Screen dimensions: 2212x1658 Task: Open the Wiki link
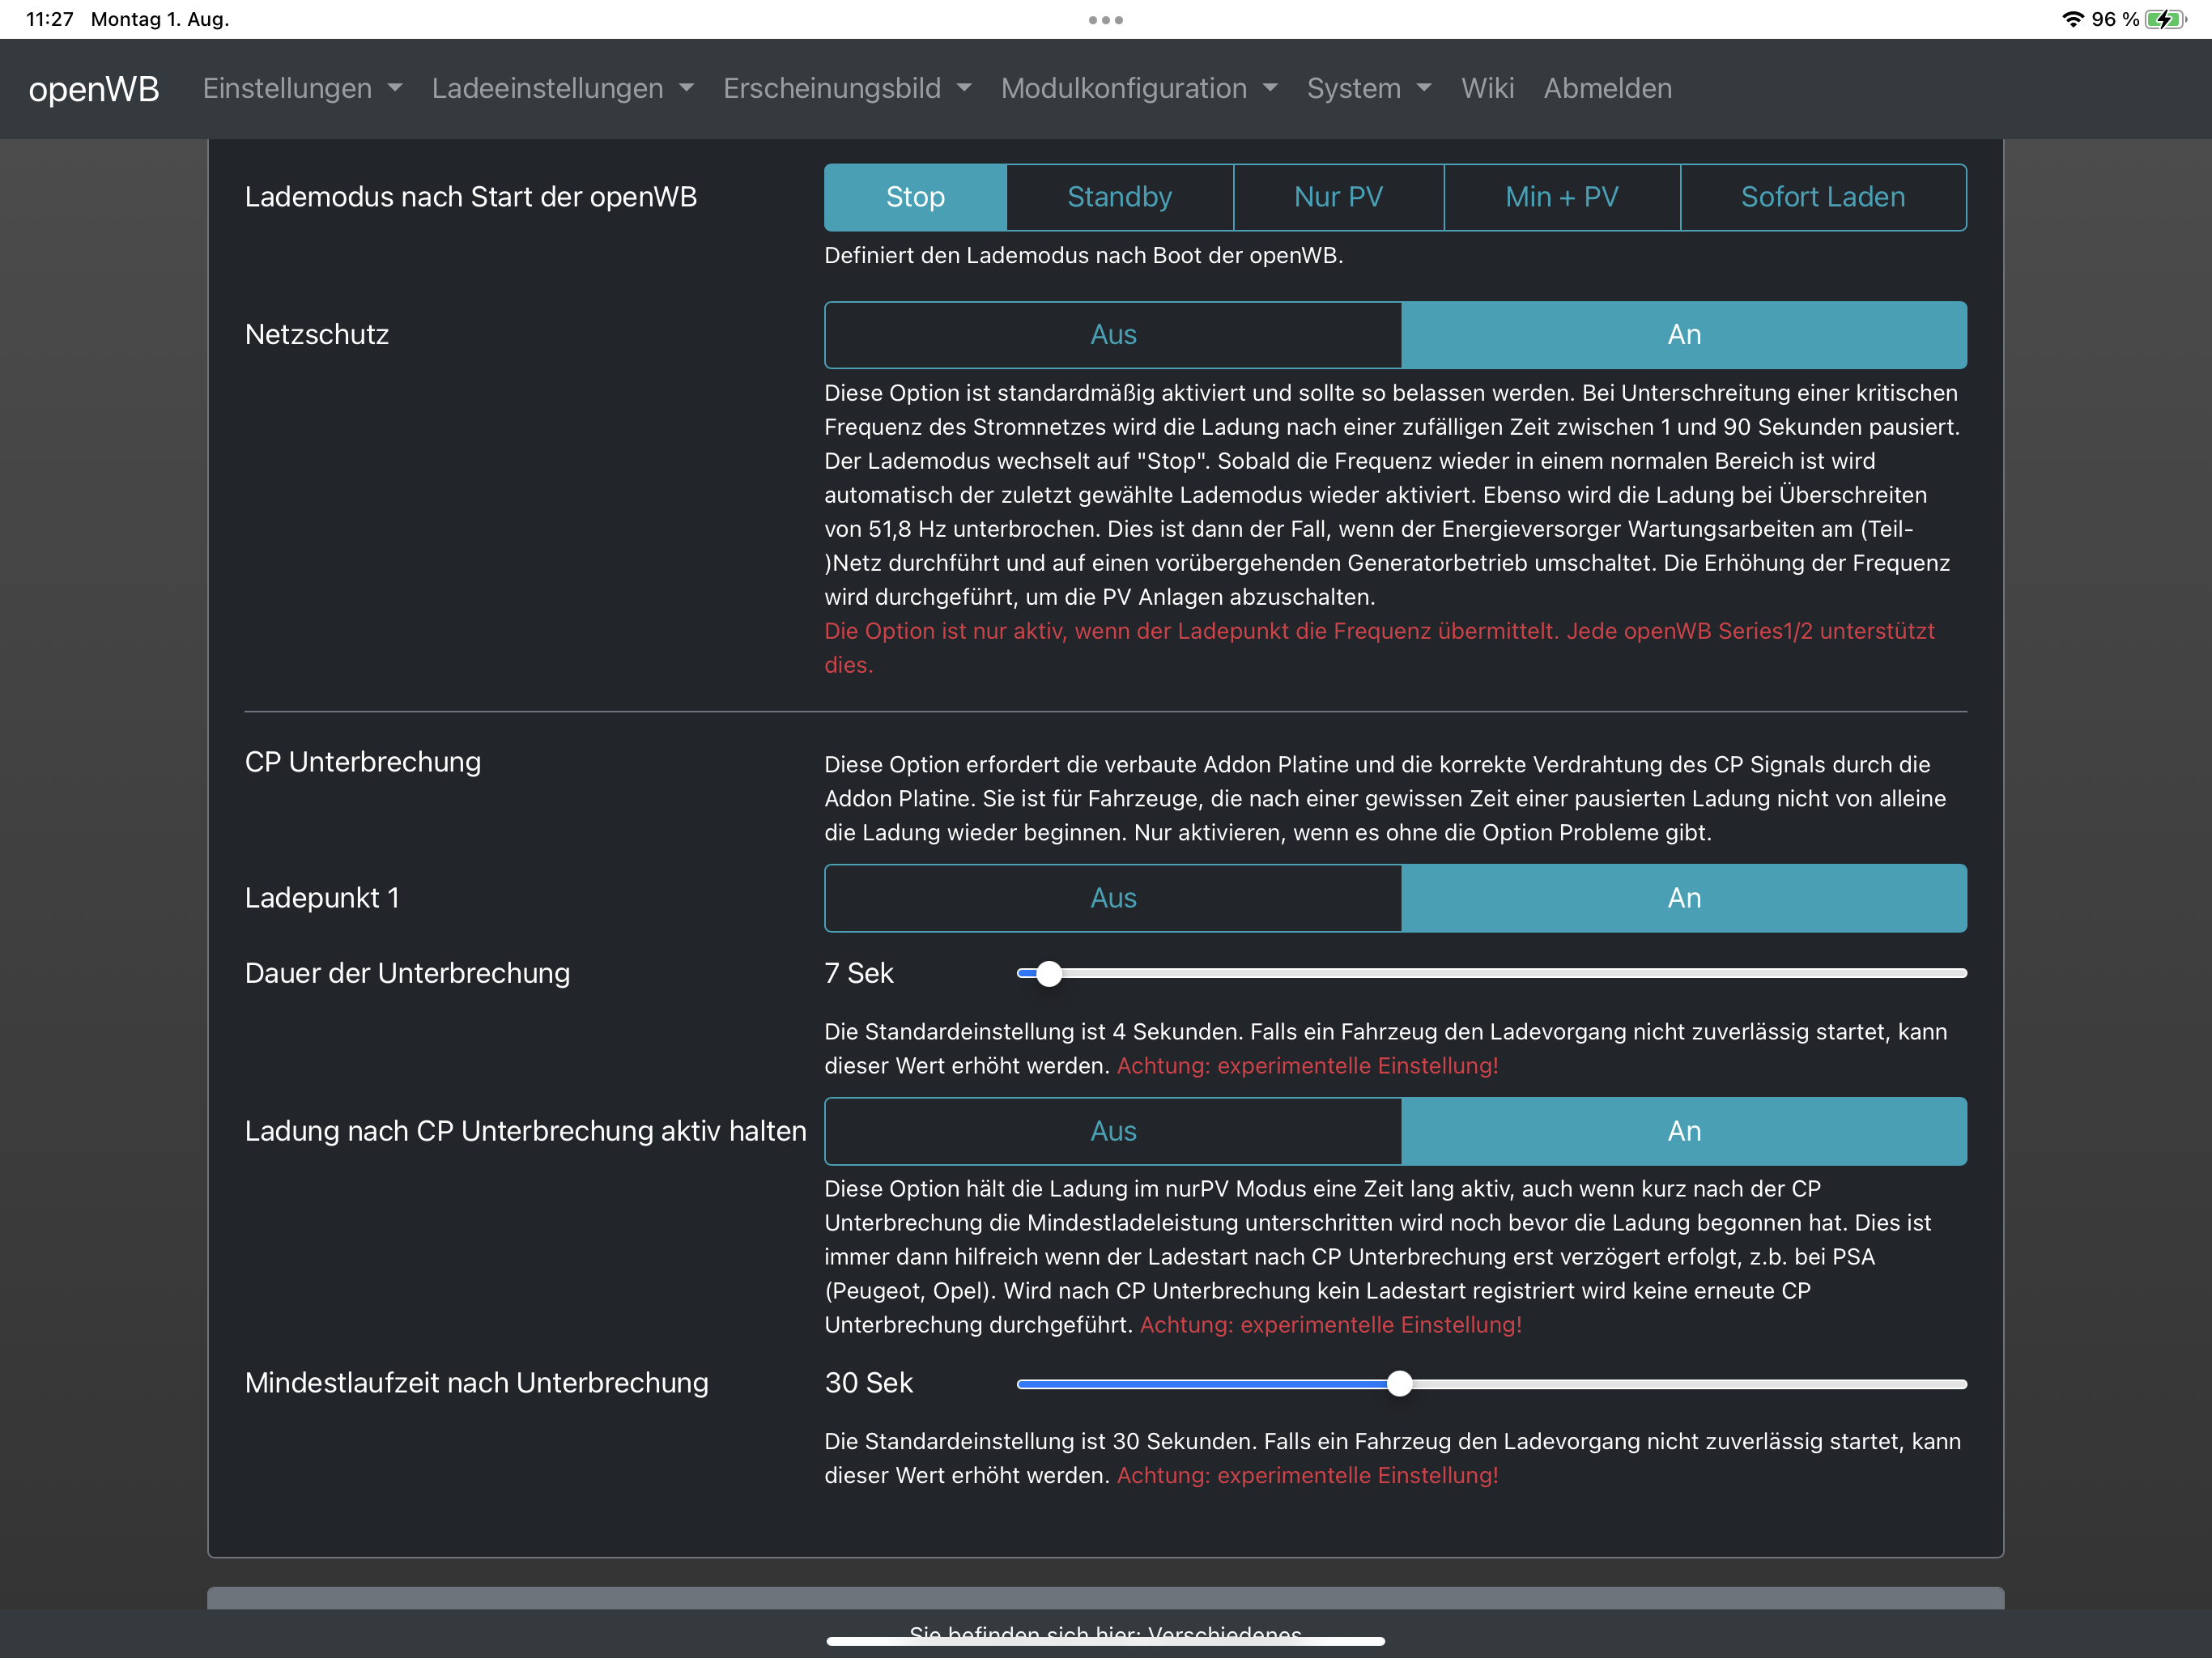click(x=1487, y=89)
